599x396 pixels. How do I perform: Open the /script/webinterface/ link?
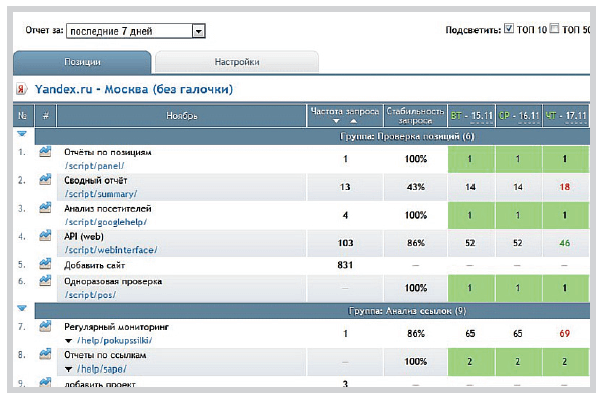click(x=111, y=250)
